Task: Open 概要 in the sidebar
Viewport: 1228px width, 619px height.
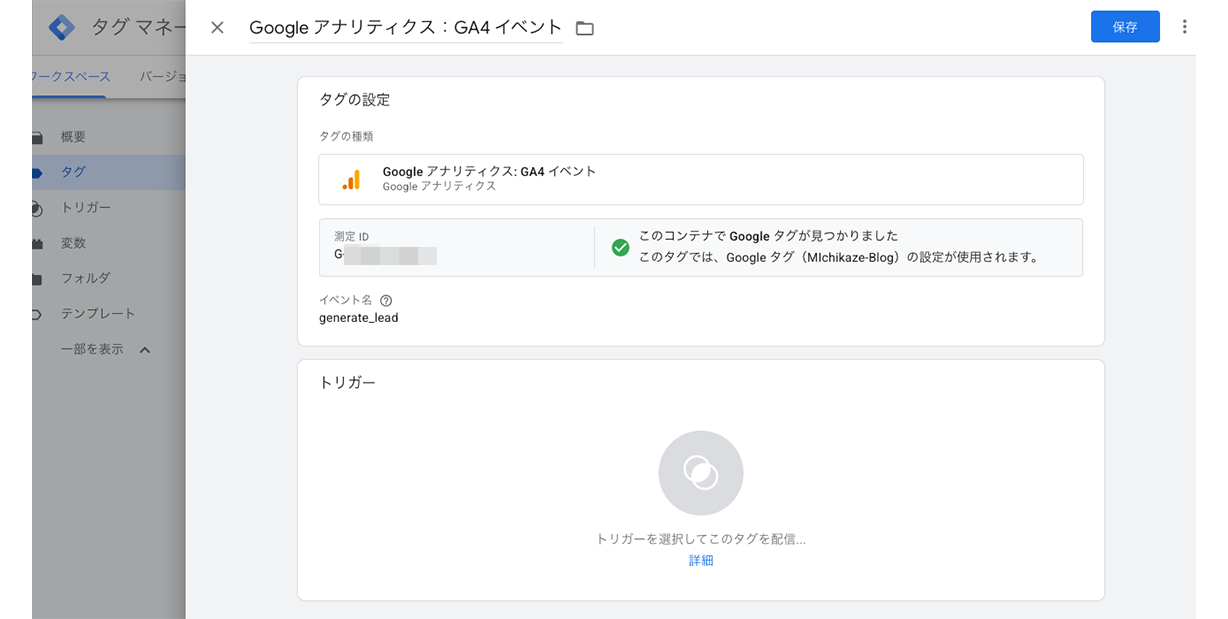Action: click(x=73, y=137)
